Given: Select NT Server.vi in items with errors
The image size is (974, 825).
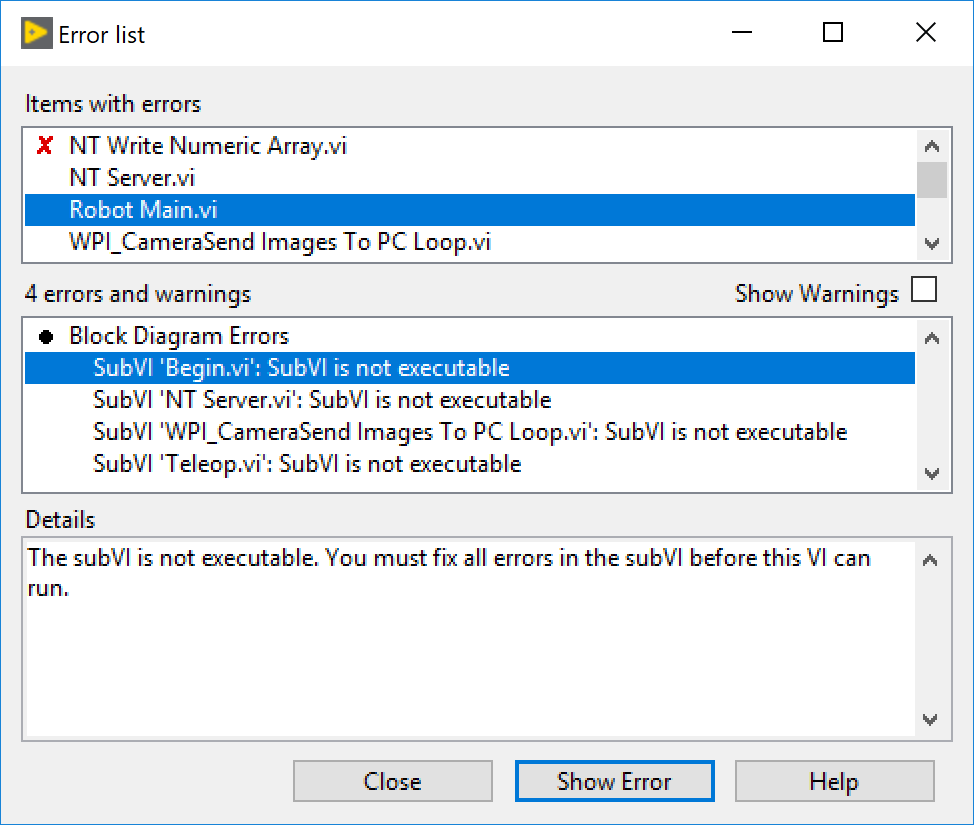Looking at the screenshot, I should (470, 178).
